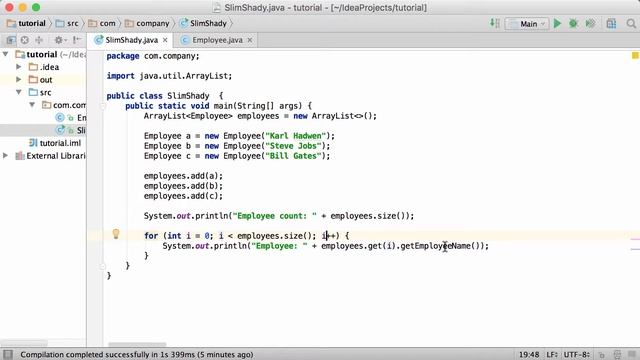This screenshot has height=360, width=640.
Task: Select the SlimShady class in project tree
Action: 71,130
